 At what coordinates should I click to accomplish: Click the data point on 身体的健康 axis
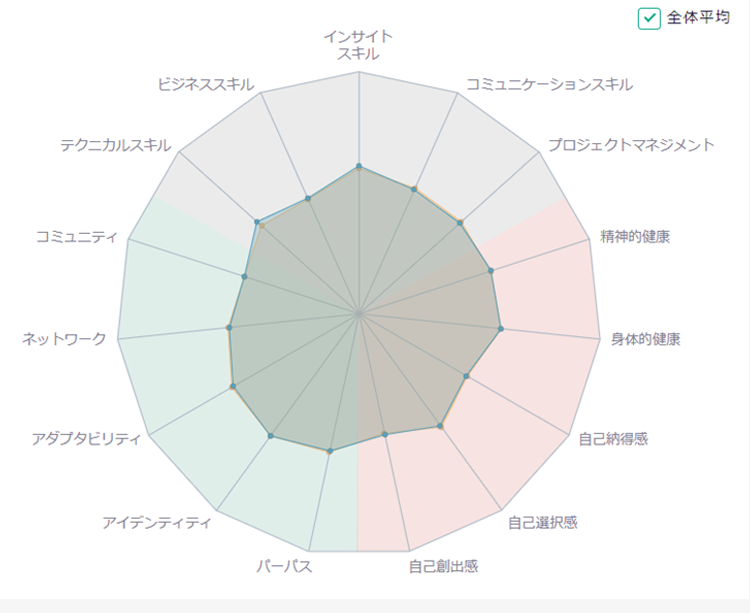point(501,328)
